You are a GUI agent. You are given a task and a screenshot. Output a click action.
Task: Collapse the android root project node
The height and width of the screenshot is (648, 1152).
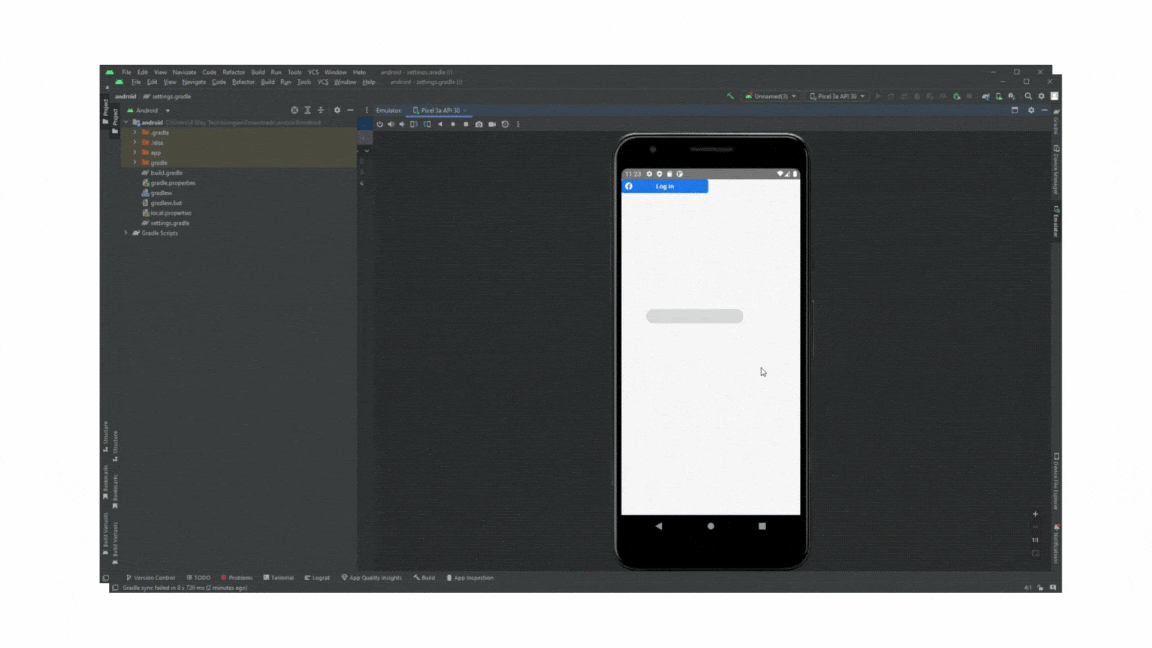tap(126, 123)
